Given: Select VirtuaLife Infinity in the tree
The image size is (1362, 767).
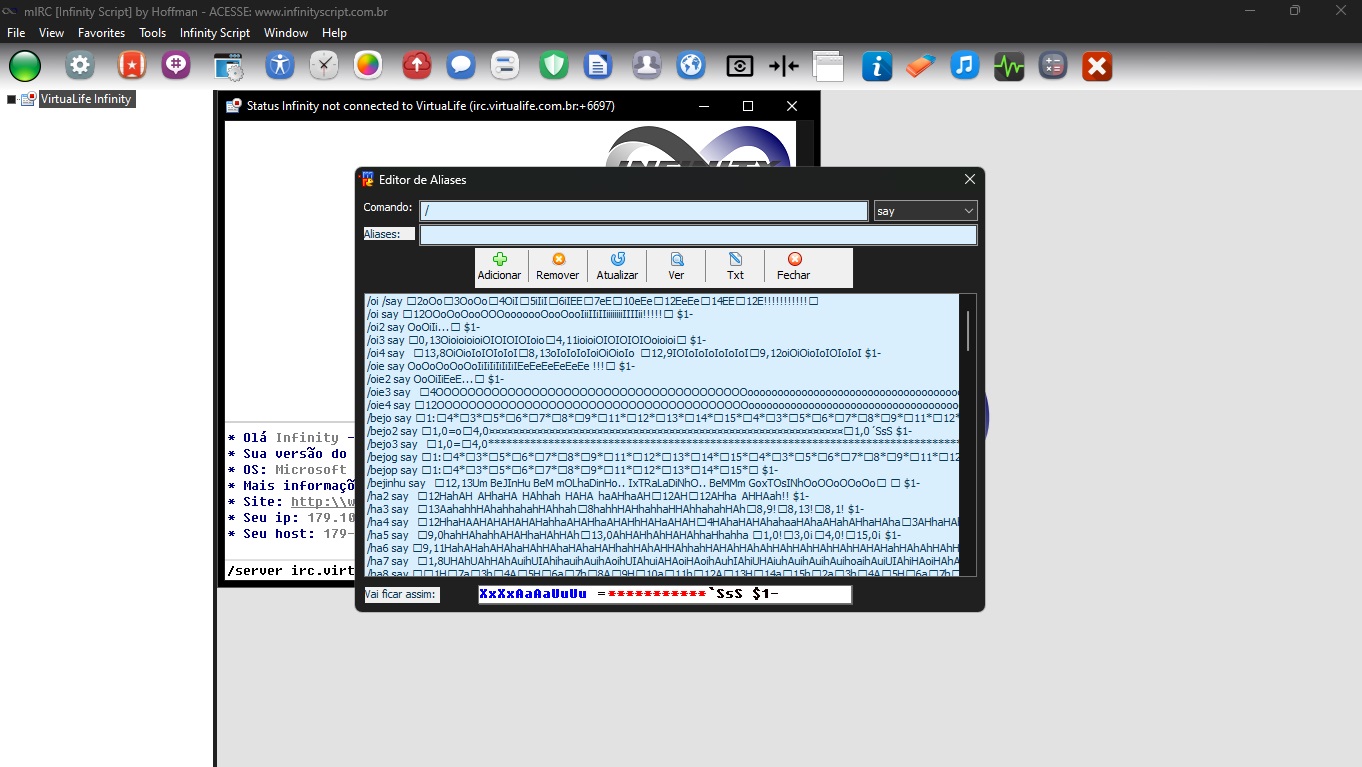Looking at the screenshot, I should 85,99.
